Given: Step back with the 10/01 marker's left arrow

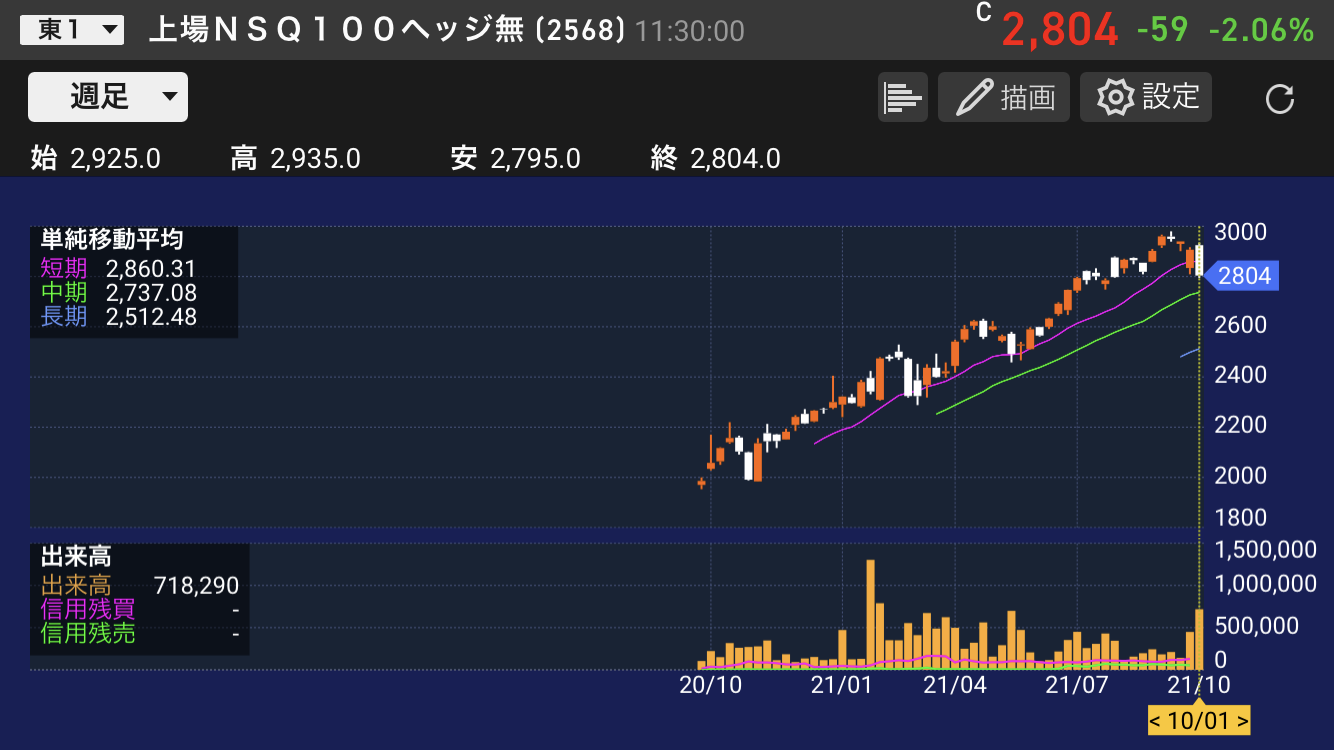Looking at the screenshot, I should pyautogui.click(x=1155, y=720).
